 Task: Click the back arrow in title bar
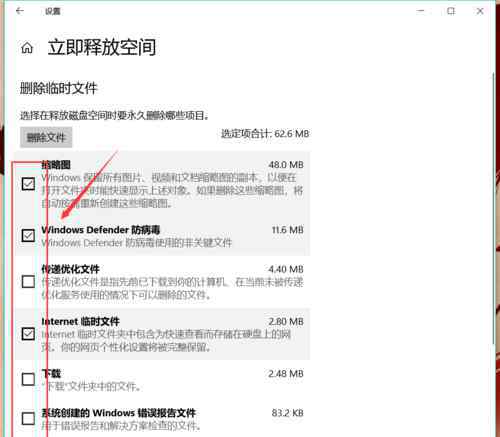tap(20, 11)
